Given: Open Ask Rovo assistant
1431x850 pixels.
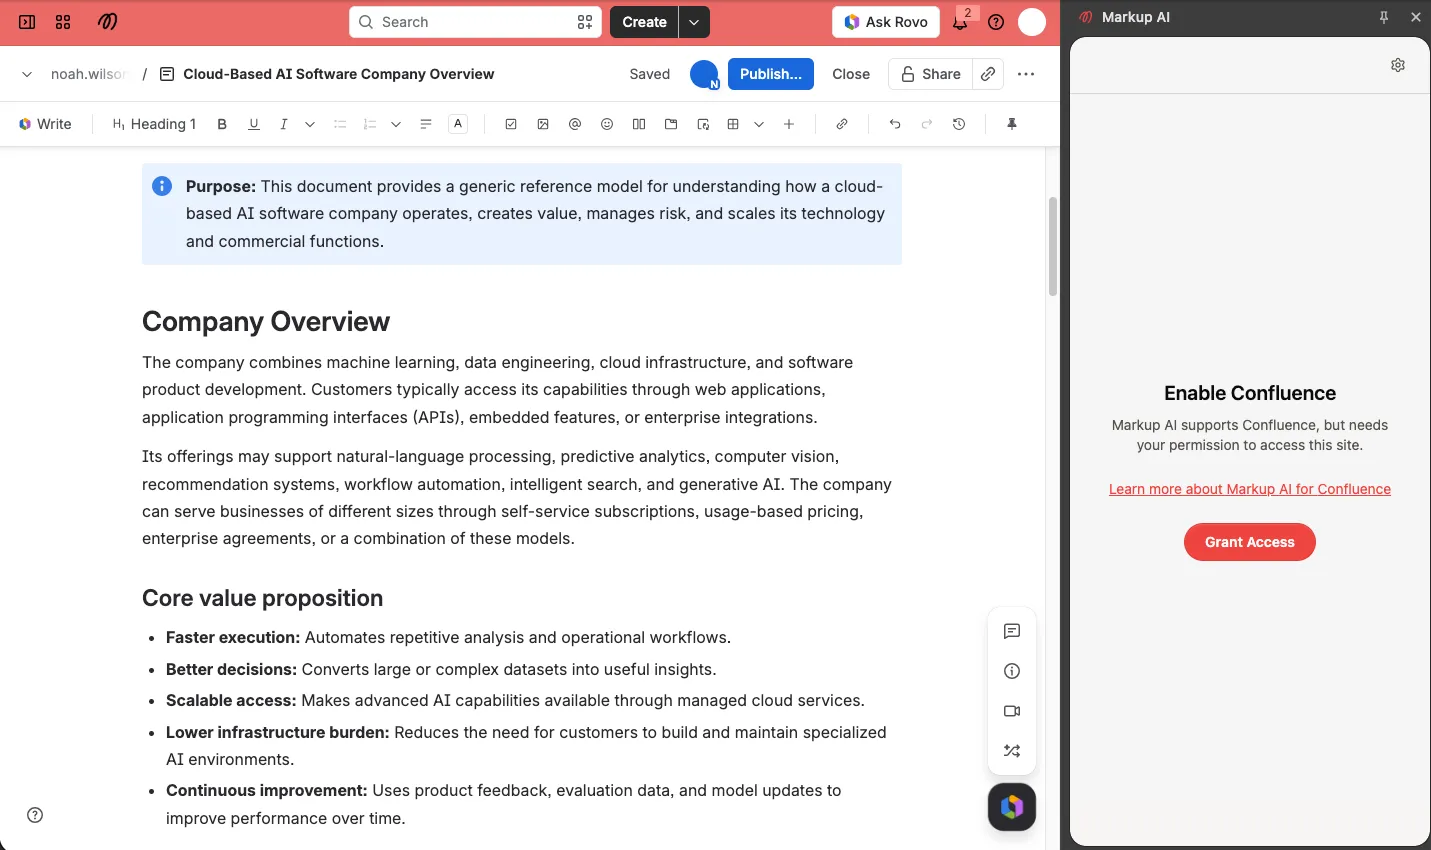Looking at the screenshot, I should 886,22.
